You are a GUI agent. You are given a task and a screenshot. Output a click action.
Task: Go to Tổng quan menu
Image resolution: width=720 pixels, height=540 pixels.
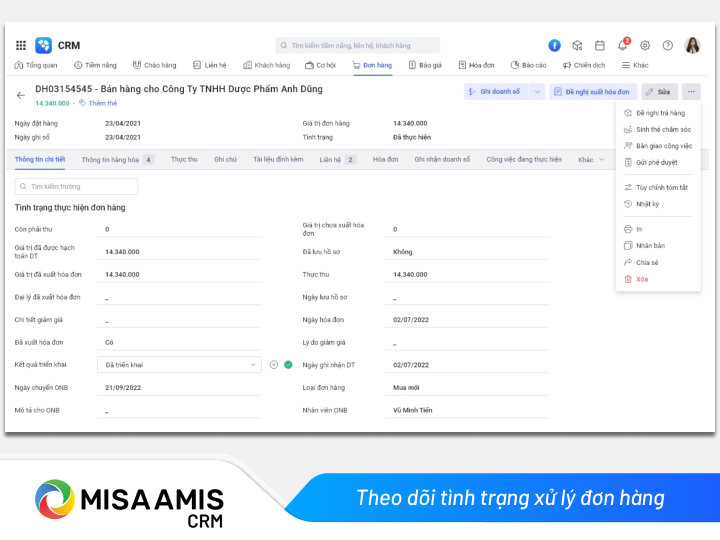pyautogui.click(x=36, y=65)
